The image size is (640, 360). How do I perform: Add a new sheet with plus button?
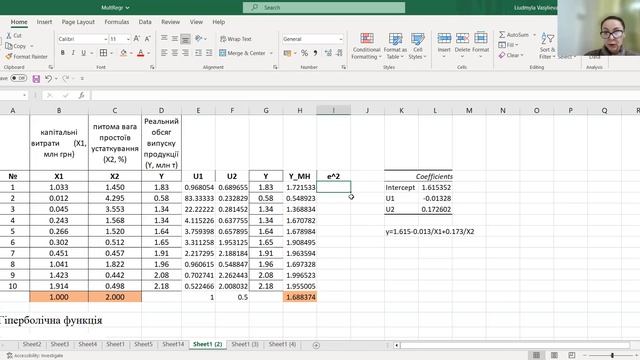point(316,345)
